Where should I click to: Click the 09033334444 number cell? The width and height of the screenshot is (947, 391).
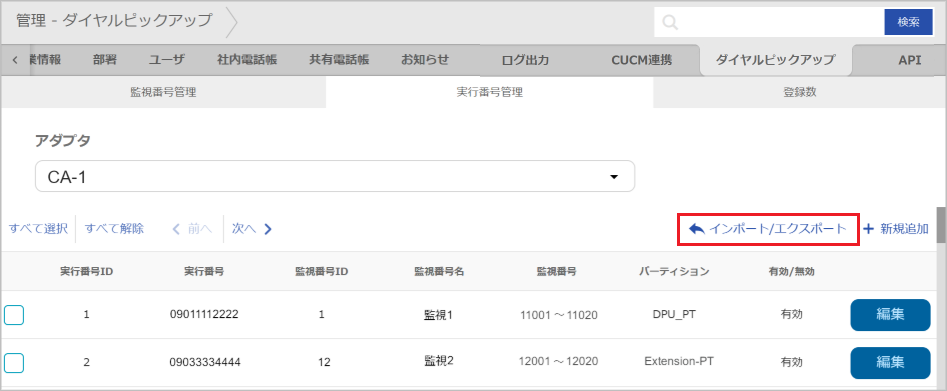pyautogui.click(x=205, y=363)
